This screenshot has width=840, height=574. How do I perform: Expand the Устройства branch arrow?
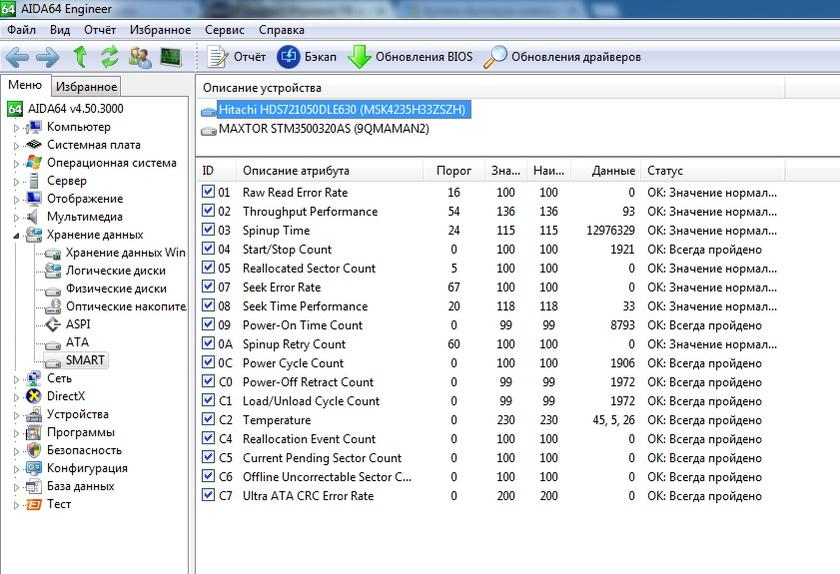[16, 415]
